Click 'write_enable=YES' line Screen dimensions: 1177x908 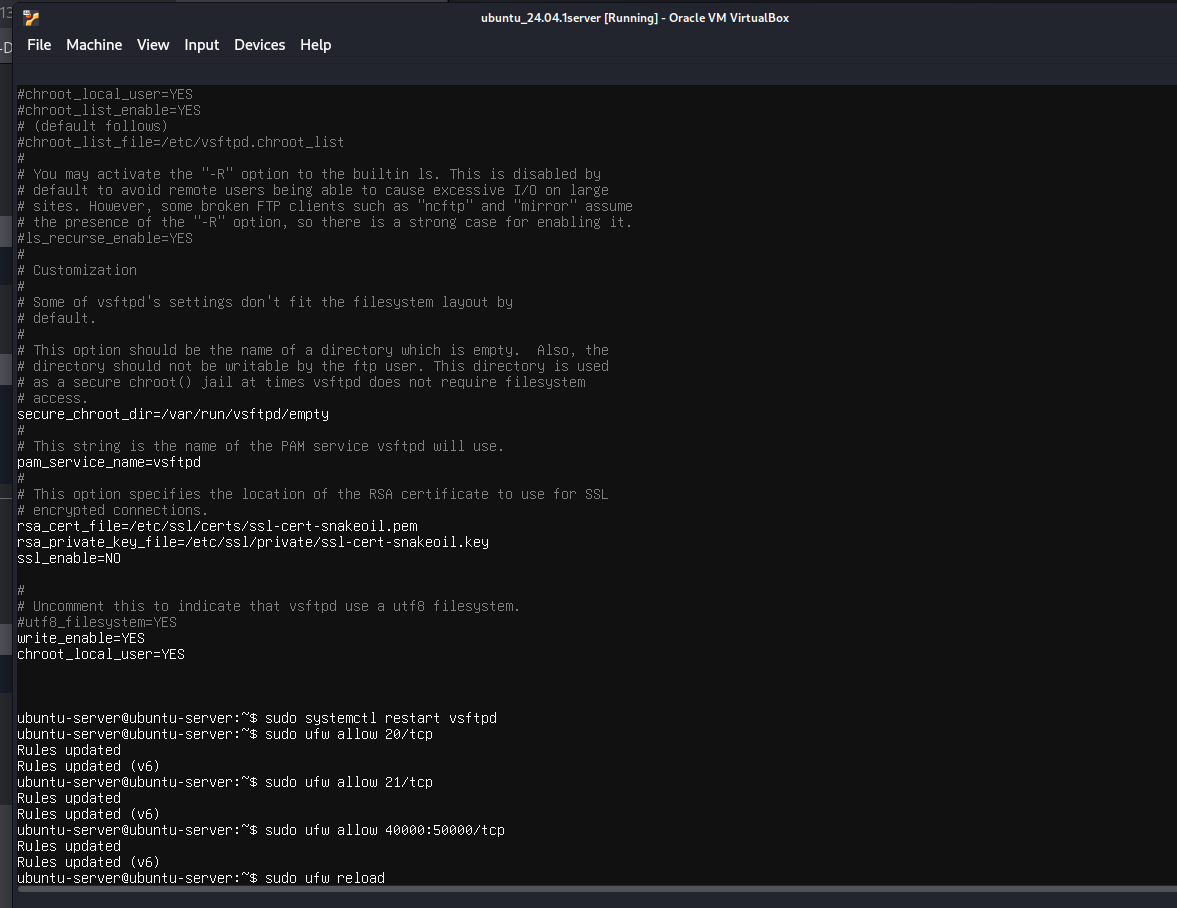coord(81,638)
